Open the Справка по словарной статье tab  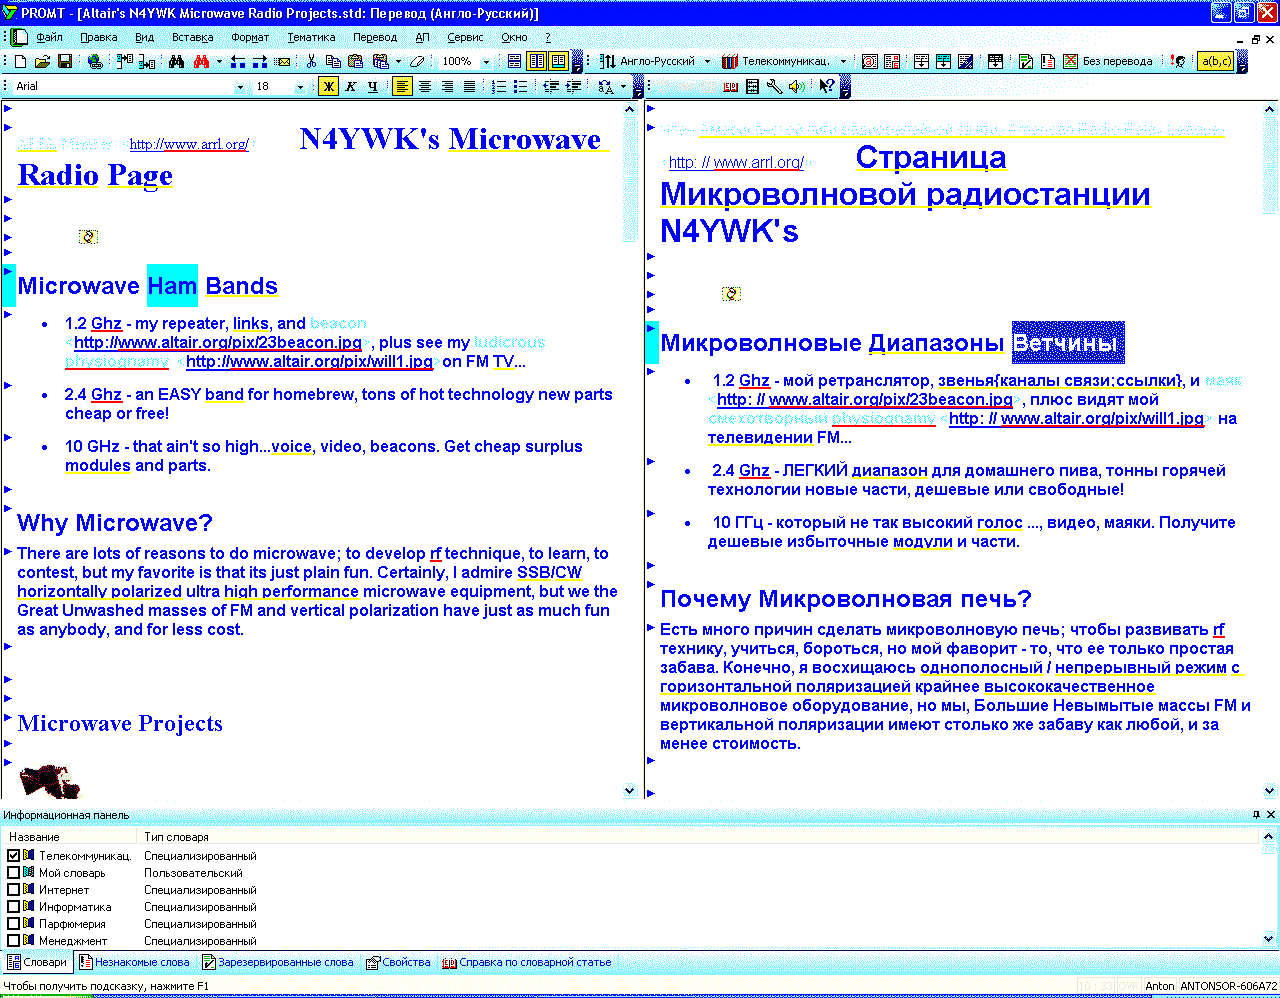coord(526,962)
